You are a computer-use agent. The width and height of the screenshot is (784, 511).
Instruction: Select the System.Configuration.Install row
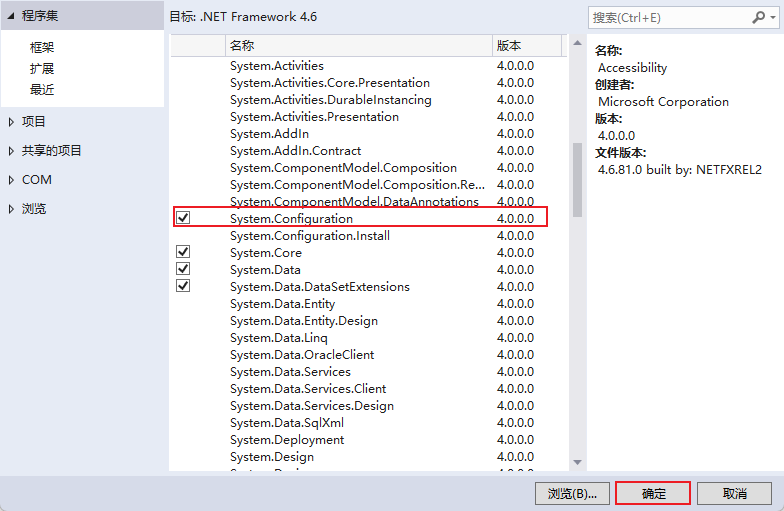(x=368, y=236)
